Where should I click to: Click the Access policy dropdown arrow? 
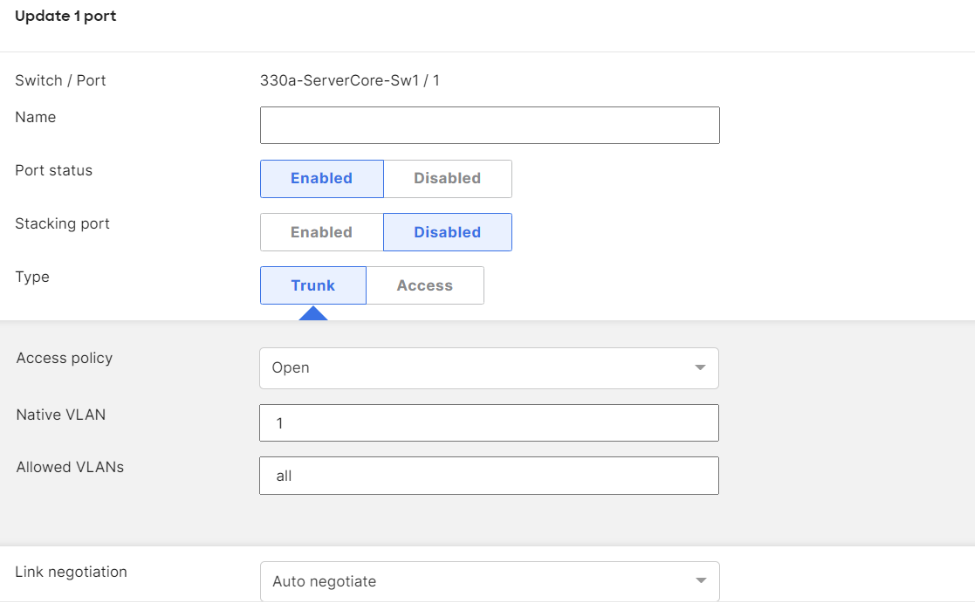(700, 368)
